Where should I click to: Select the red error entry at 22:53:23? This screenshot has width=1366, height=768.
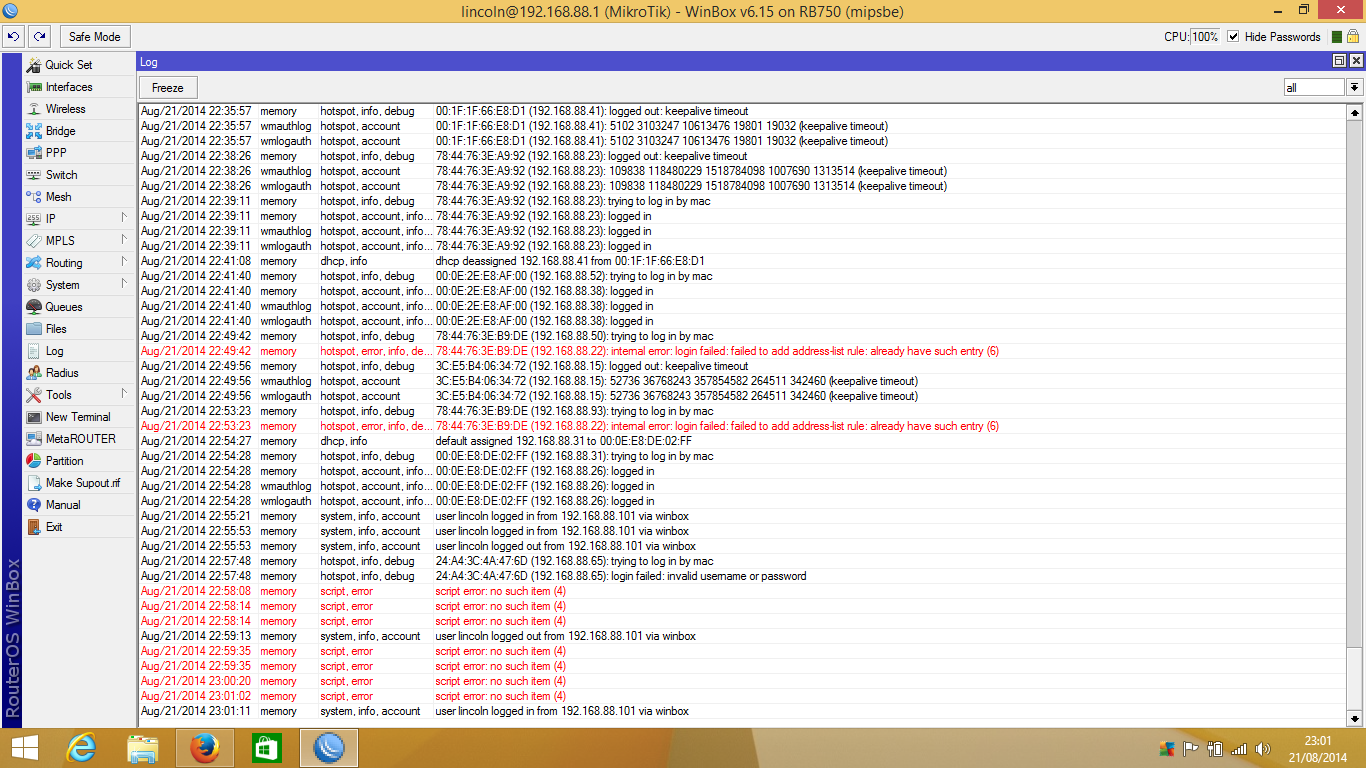tap(743, 426)
